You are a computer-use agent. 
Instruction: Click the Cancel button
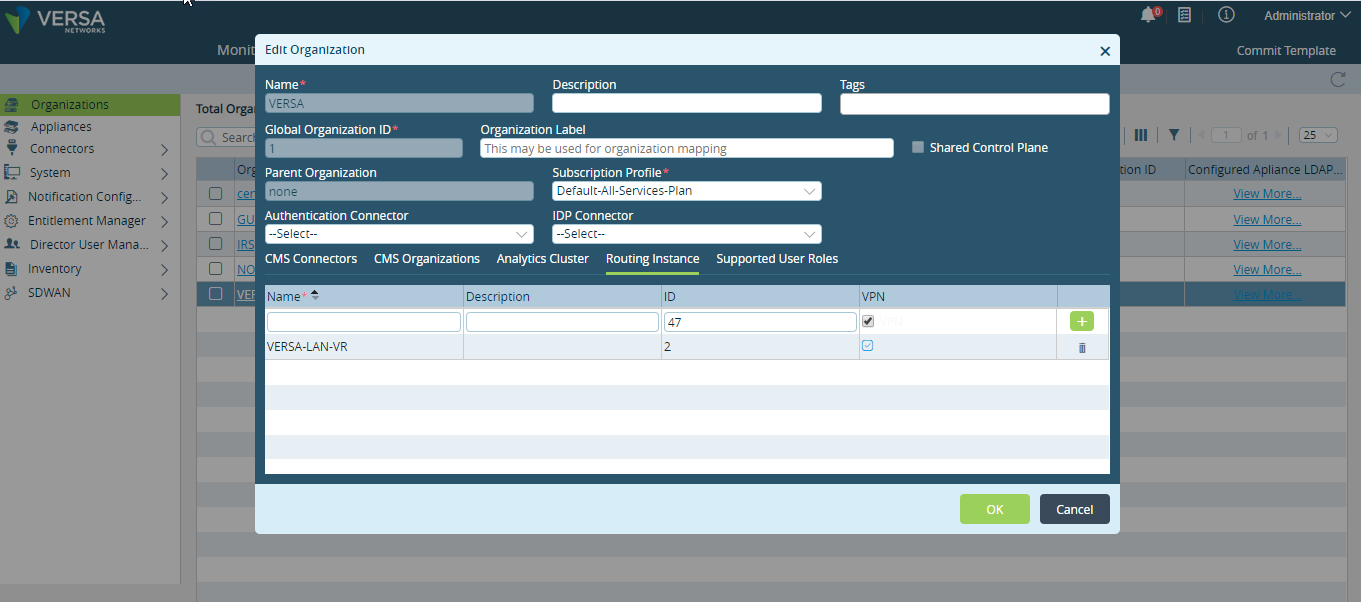tap(1075, 509)
